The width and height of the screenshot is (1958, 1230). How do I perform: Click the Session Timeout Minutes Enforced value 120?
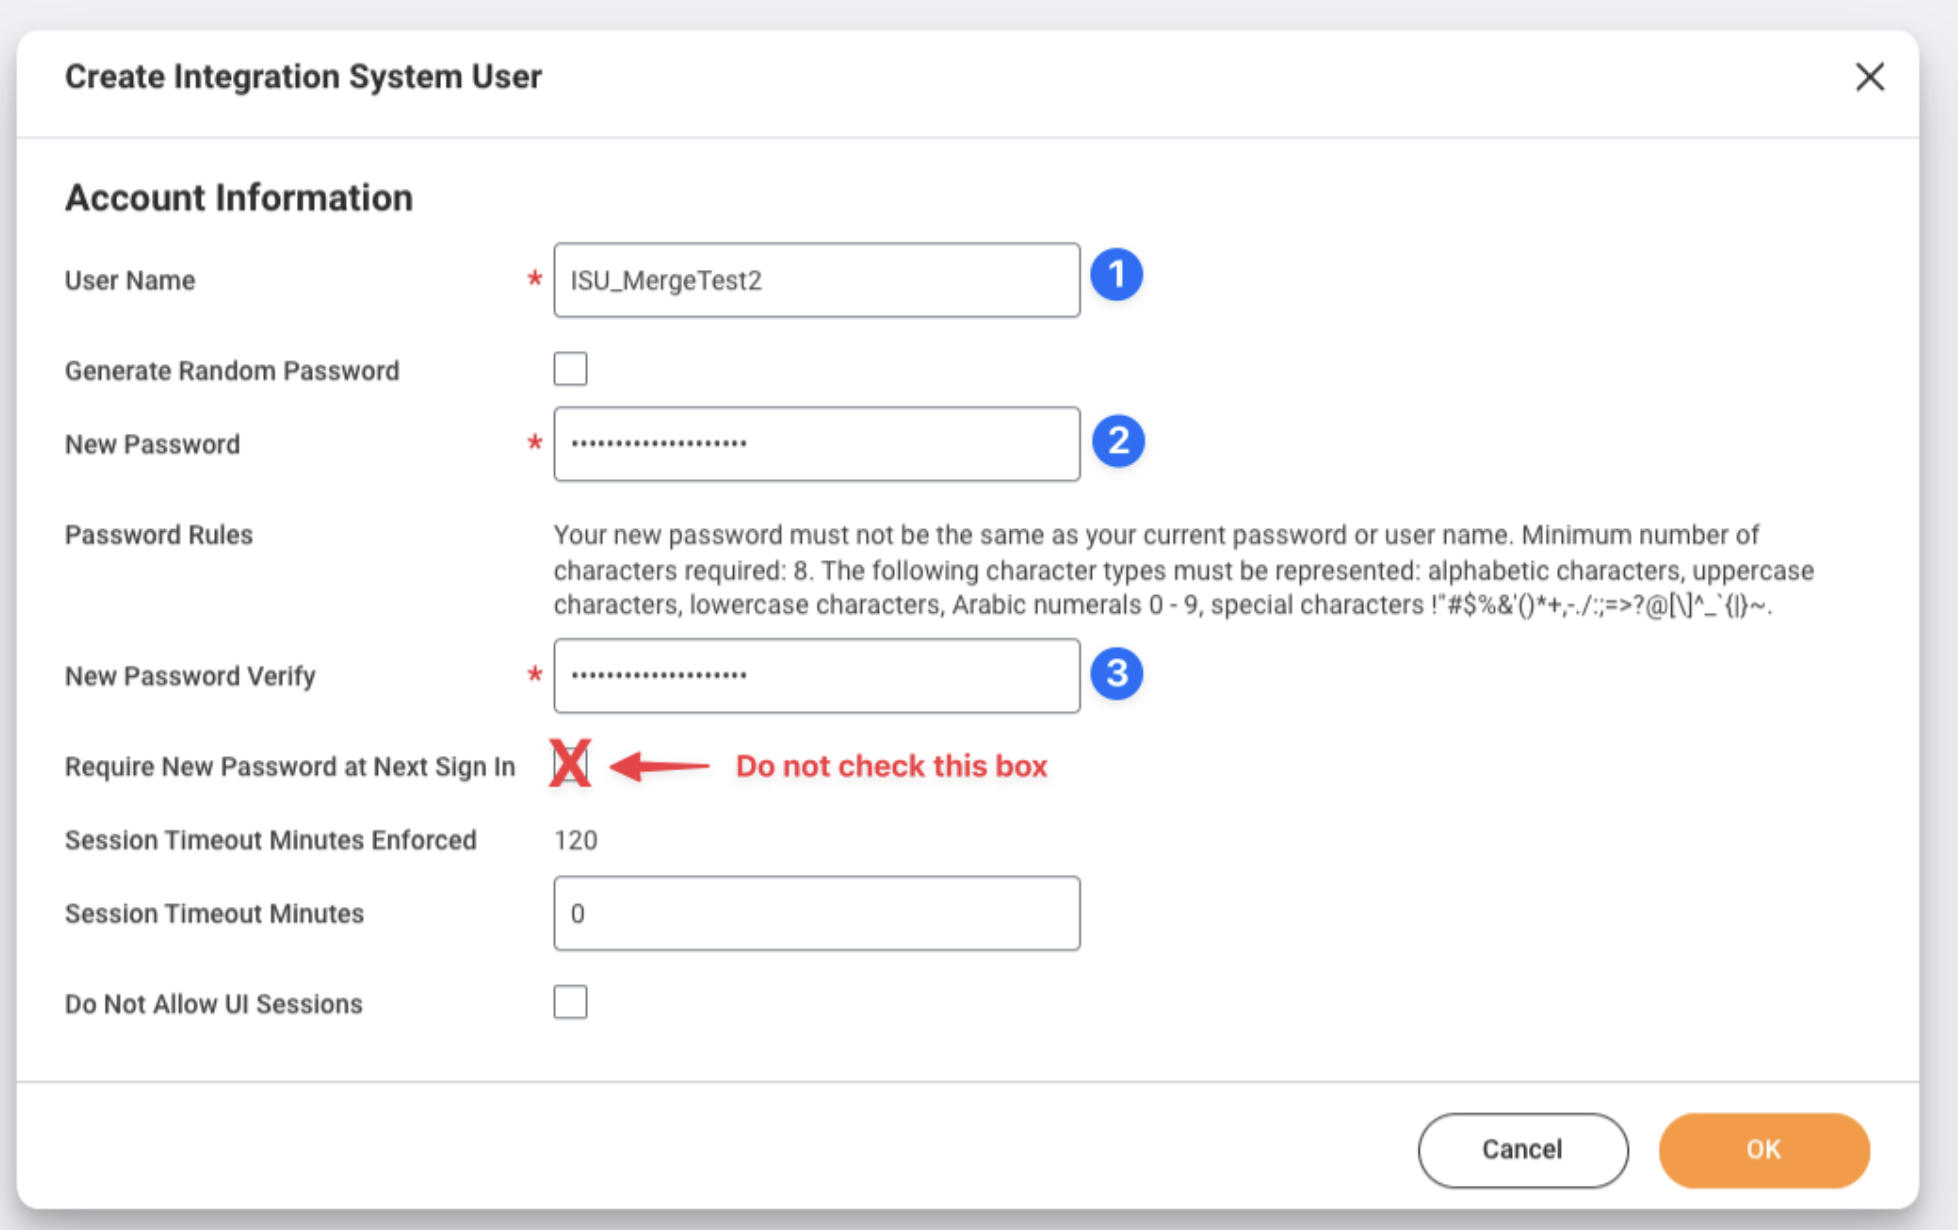tap(575, 840)
